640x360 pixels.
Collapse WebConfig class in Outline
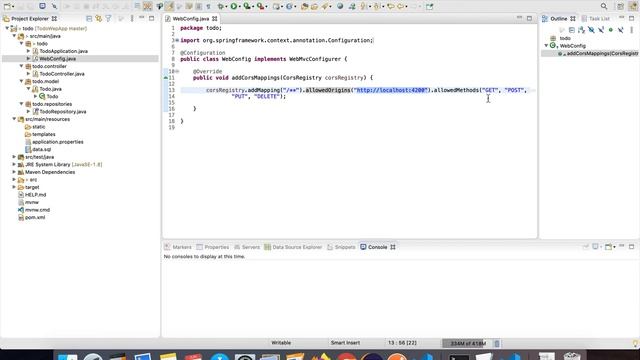coord(546,46)
